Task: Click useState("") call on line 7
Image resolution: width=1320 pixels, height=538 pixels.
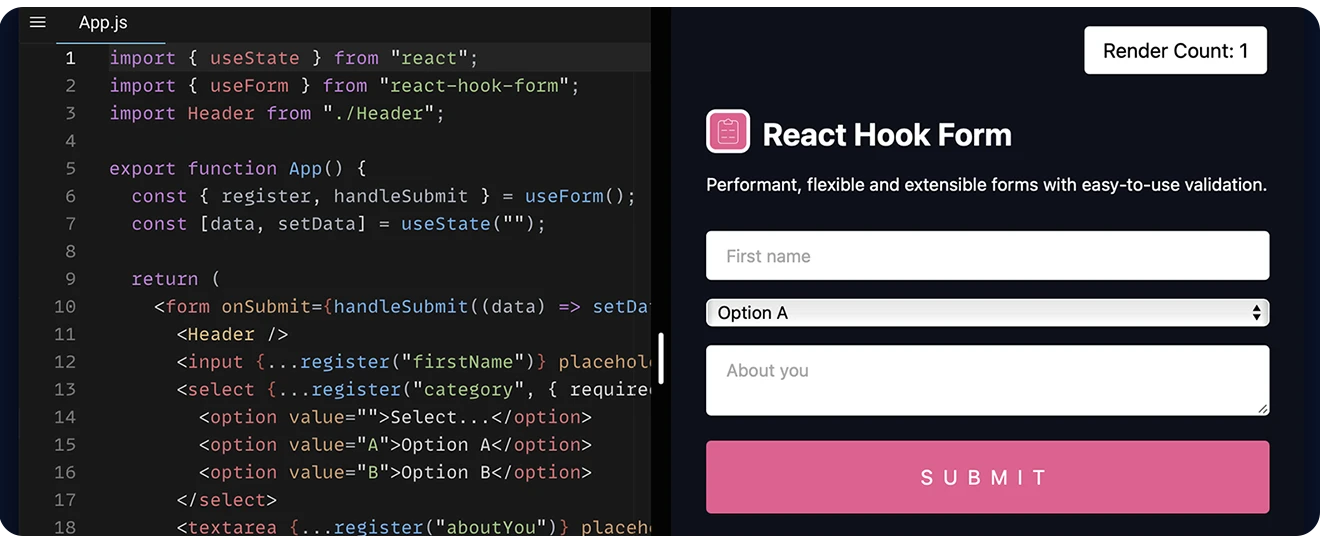Action: [468, 224]
